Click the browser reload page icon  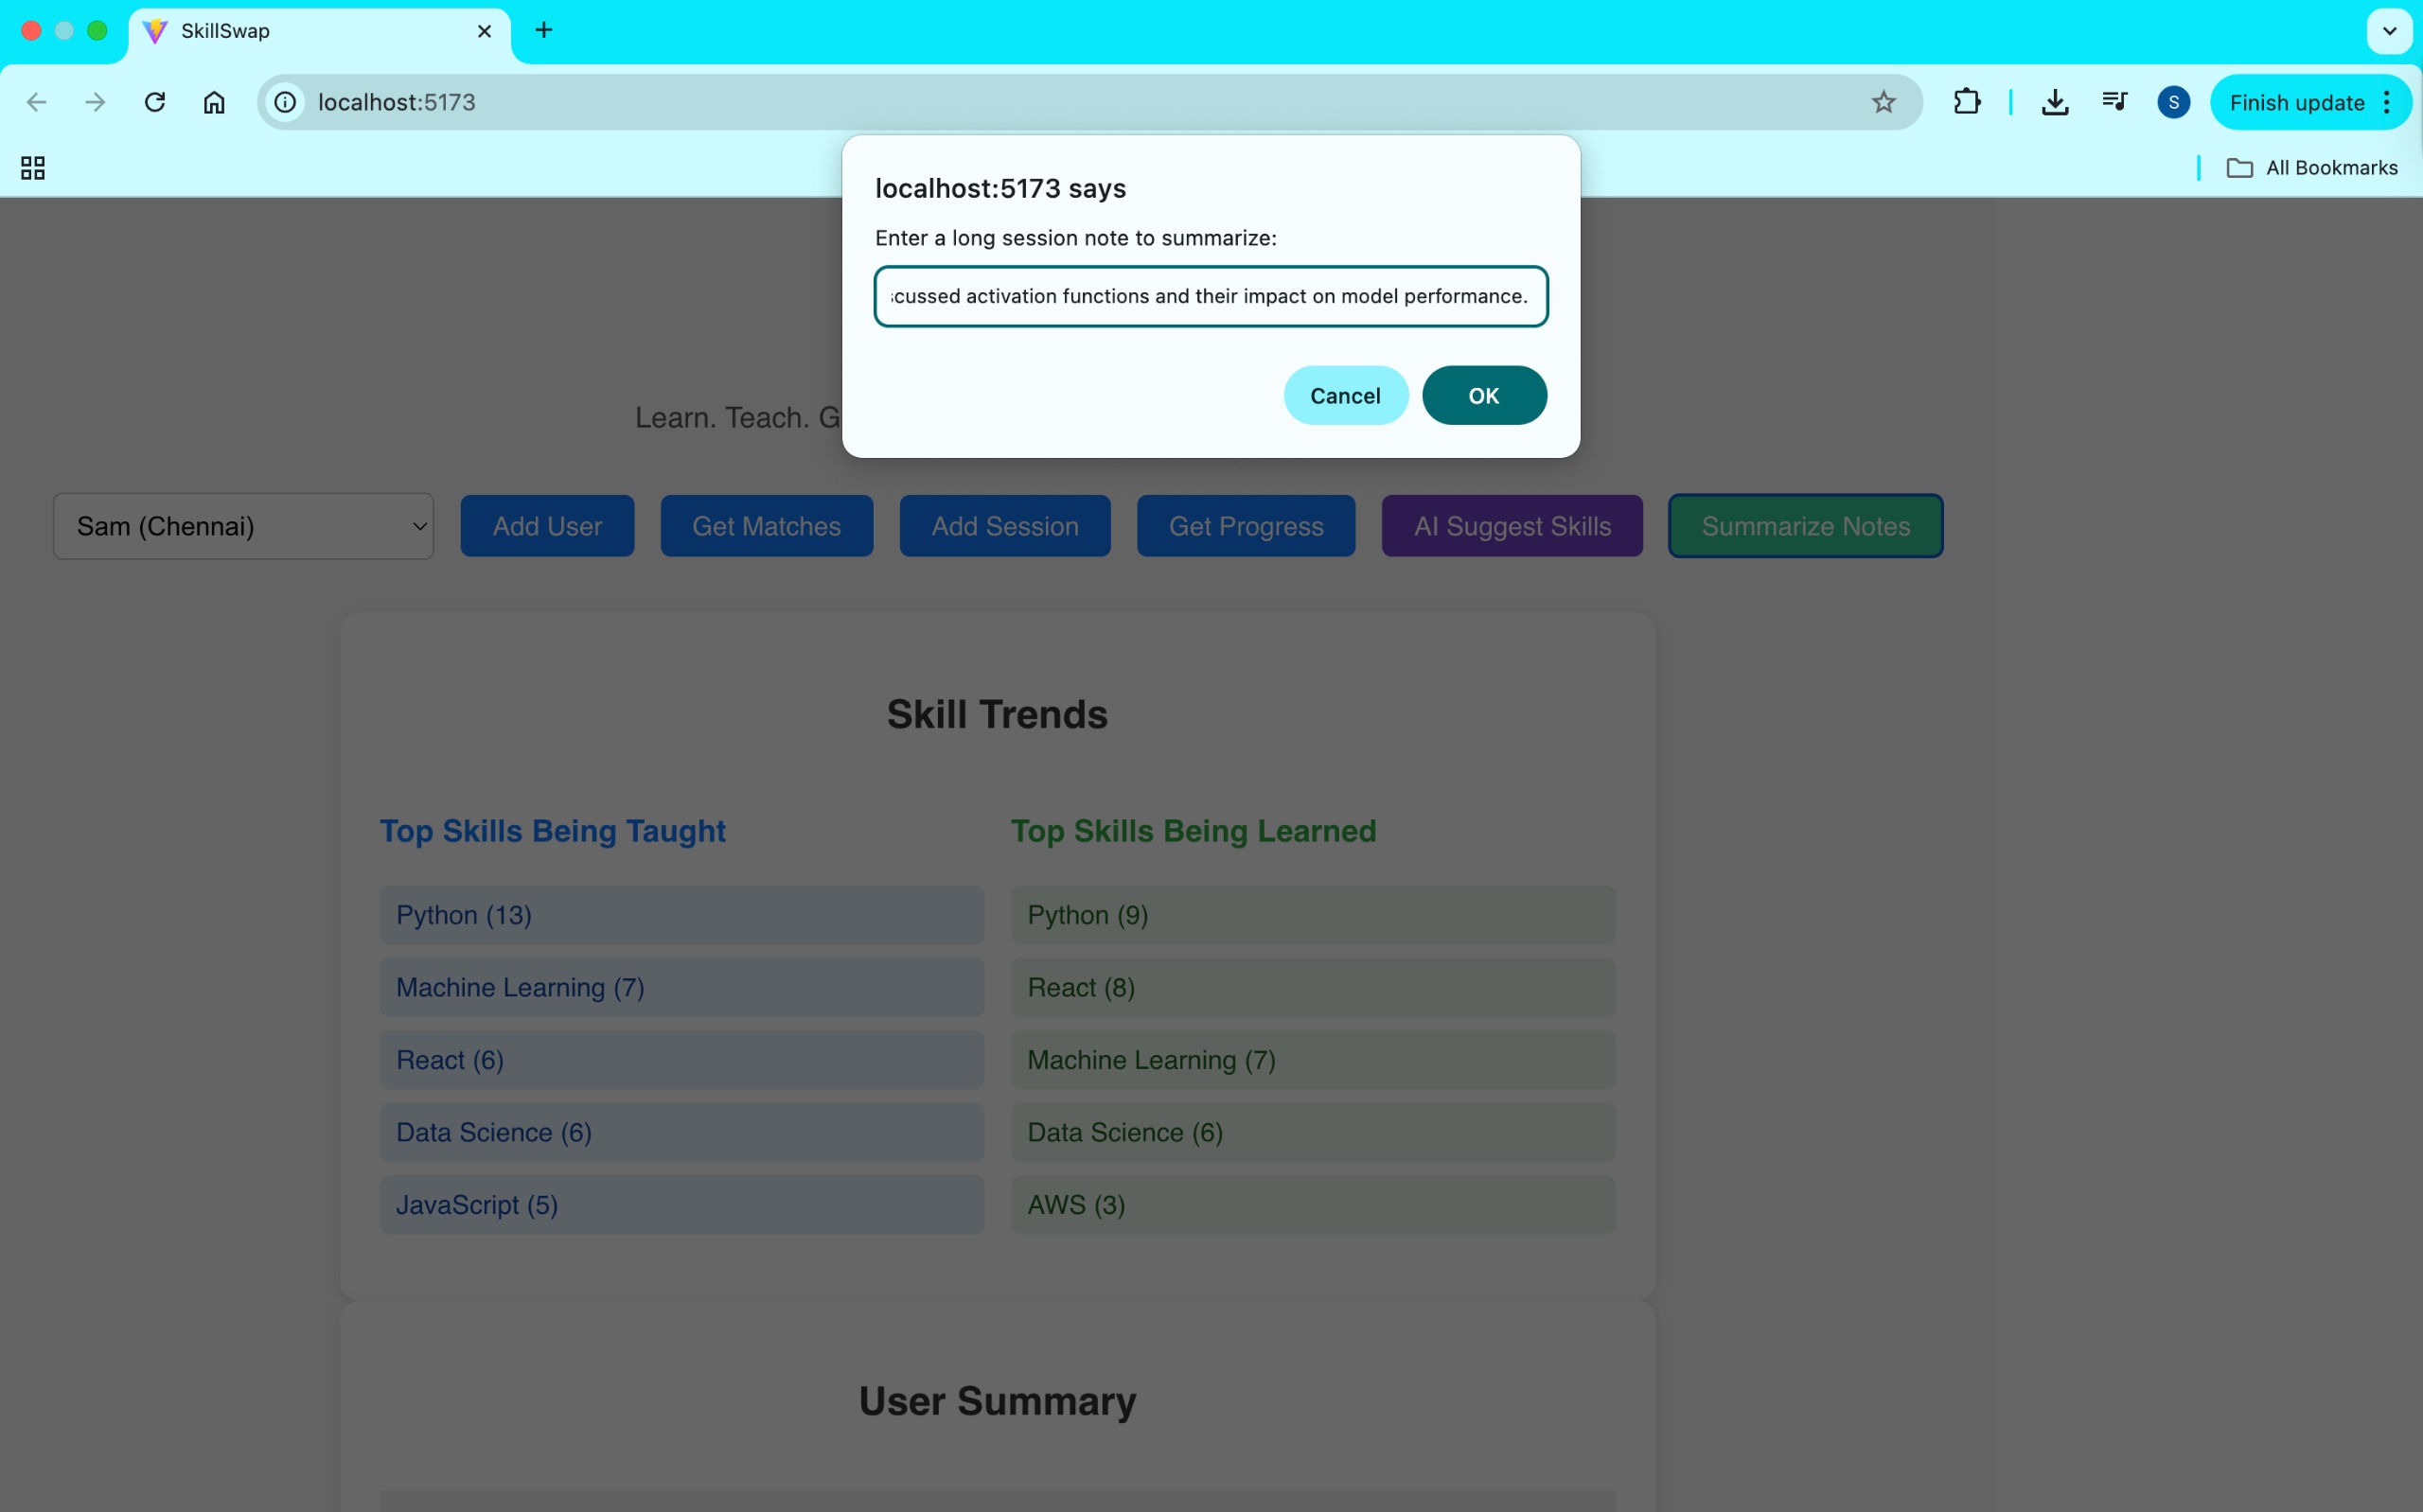pyautogui.click(x=155, y=102)
